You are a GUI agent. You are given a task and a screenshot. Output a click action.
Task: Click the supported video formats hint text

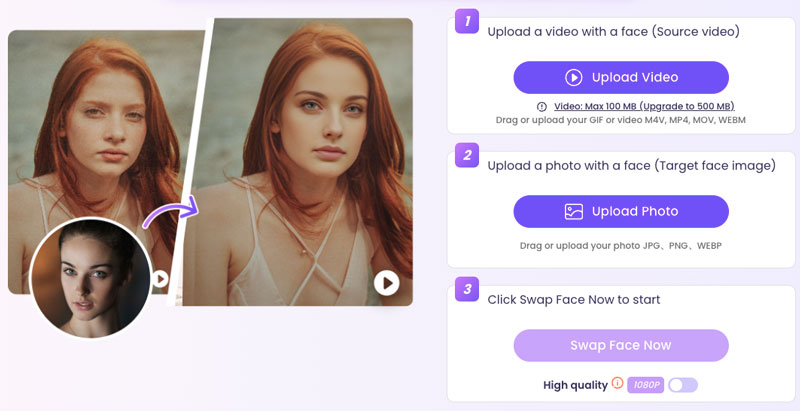[620, 120]
